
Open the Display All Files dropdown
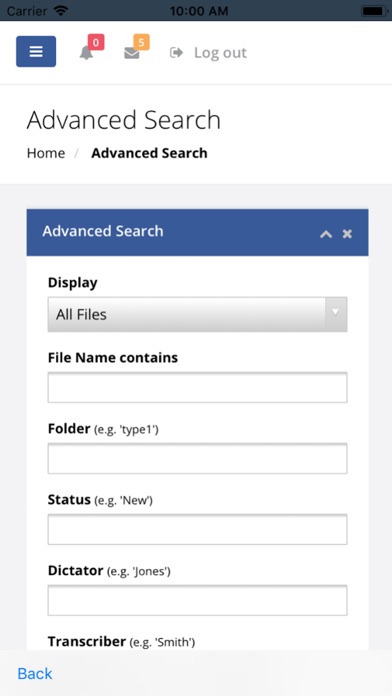(x=198, y=314)
